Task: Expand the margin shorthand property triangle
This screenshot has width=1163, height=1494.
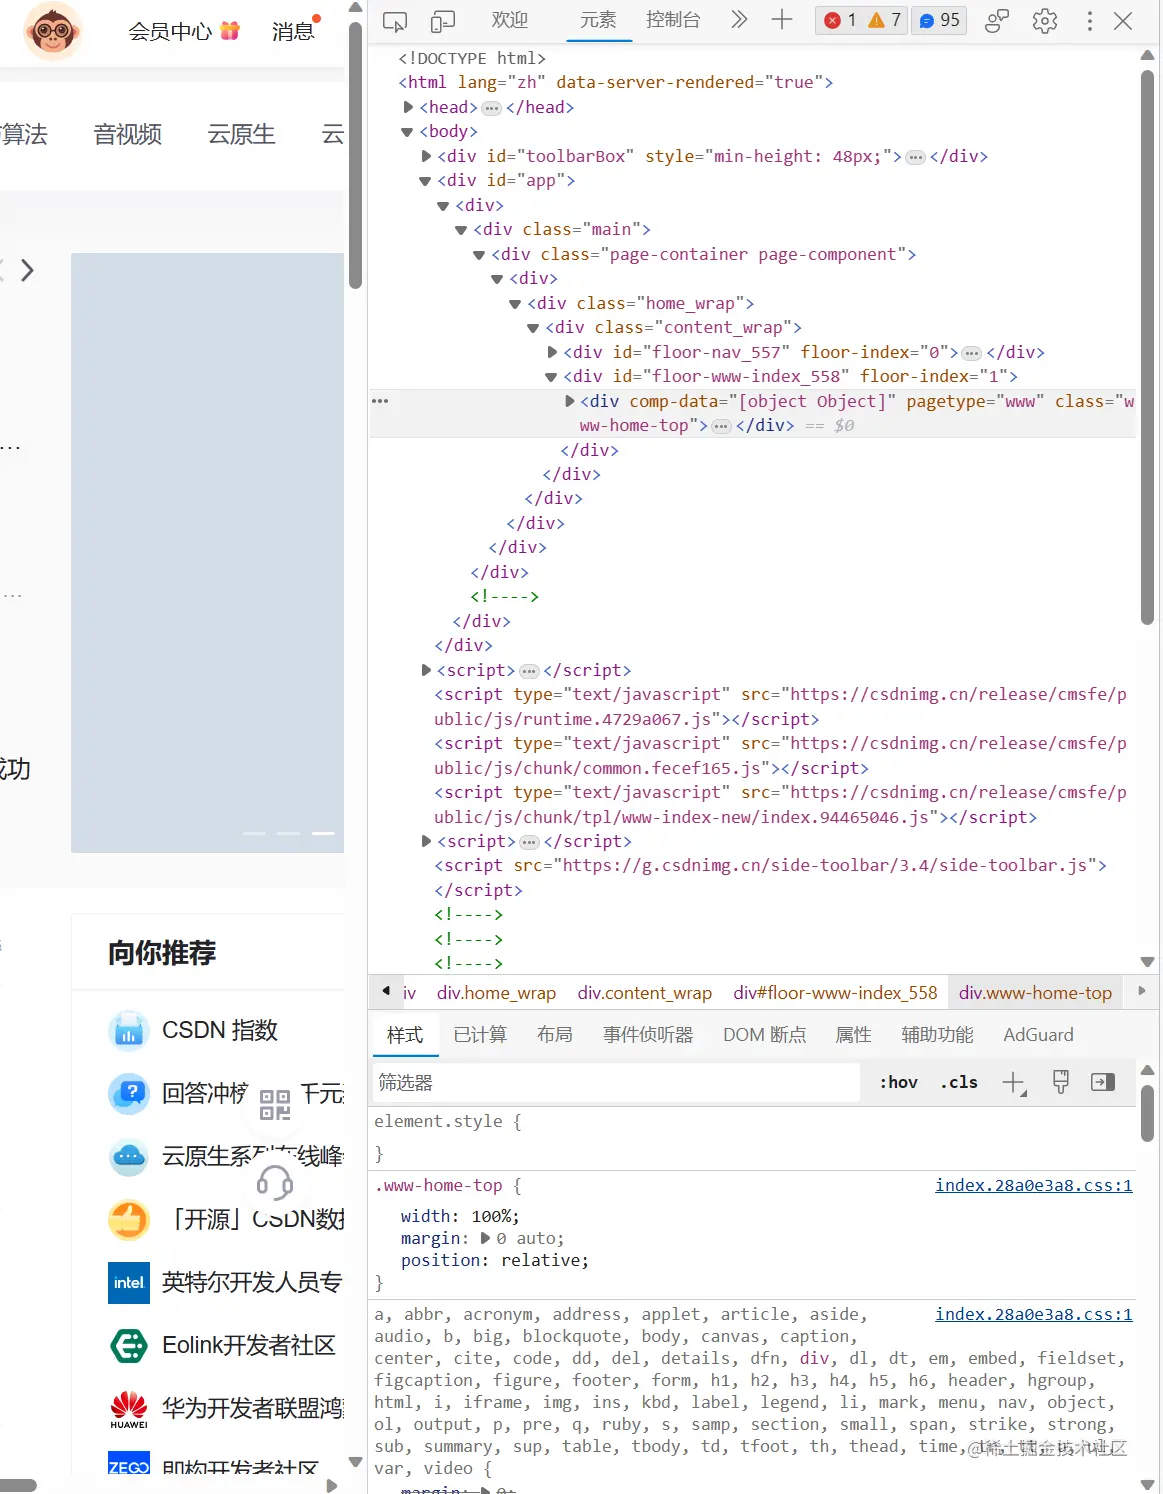Action: (x=486, y=1238)
